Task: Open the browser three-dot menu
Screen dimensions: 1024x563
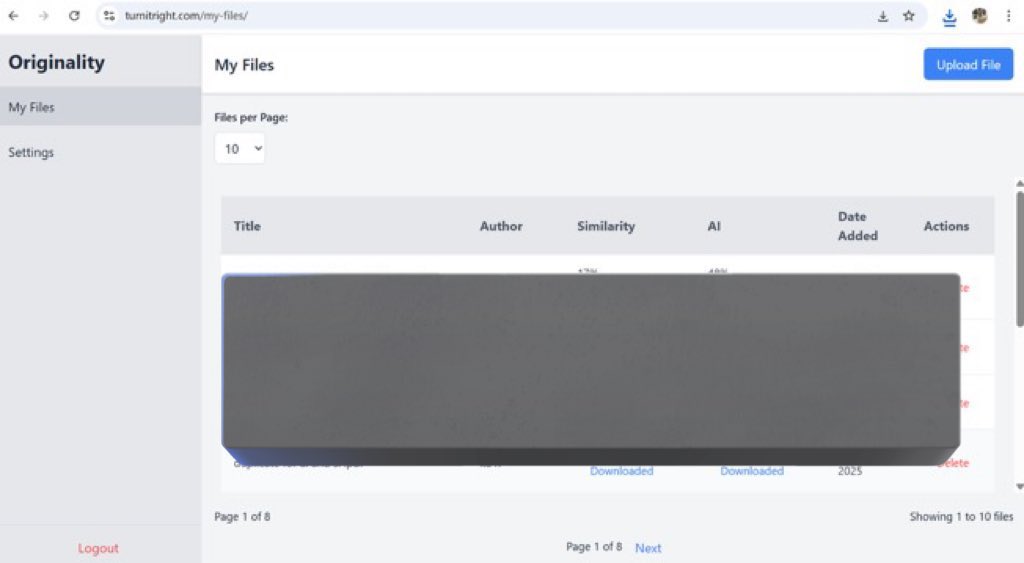Action: pos(1008,16)
